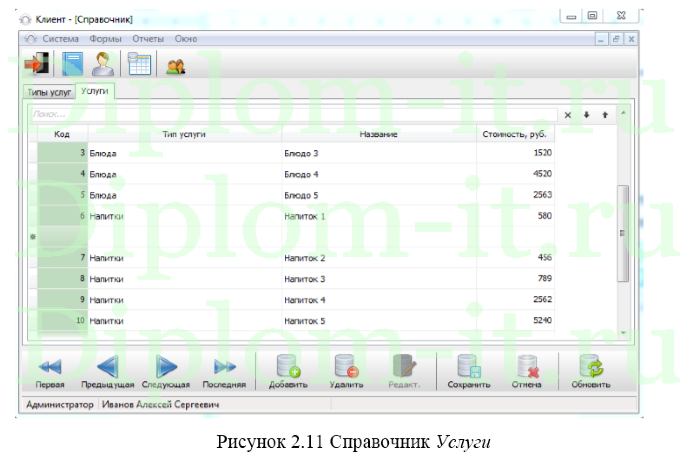Screen dimensions: 680x460
Task: Cancel changes with Отмена
Action: [526, 372]
